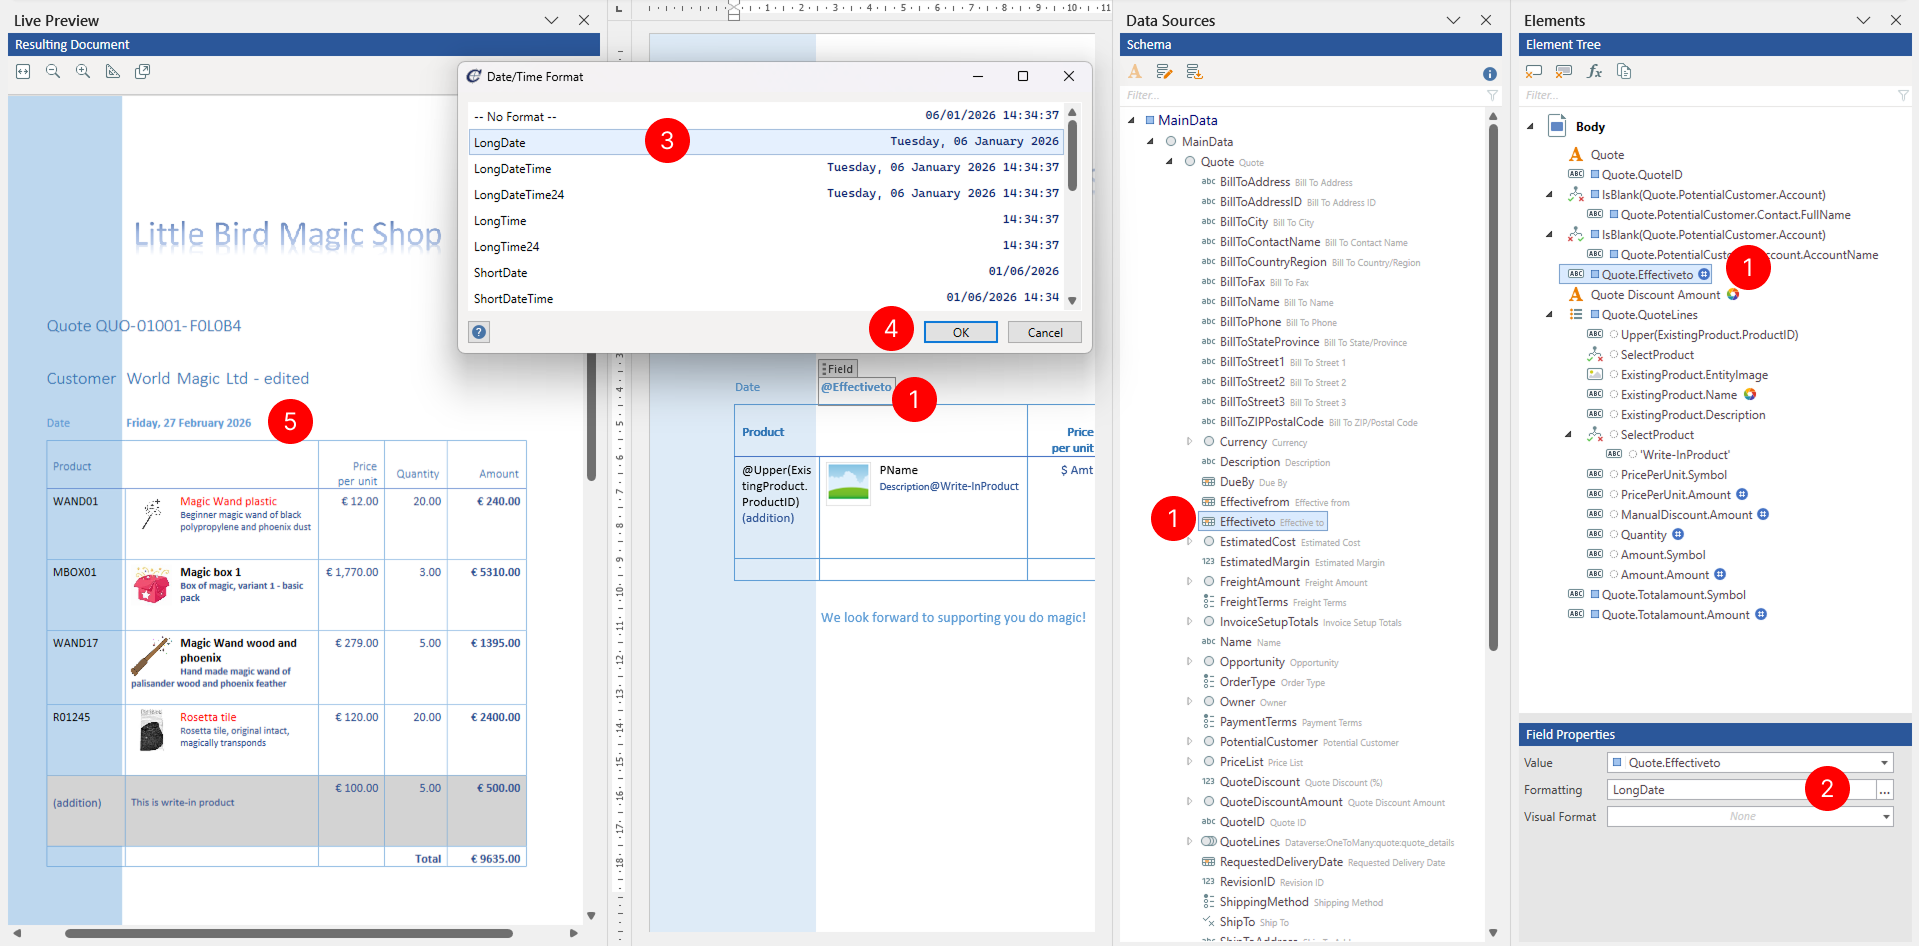
Task: Click the filter funnel icon in Elements panel
Action: pyautogui.click(x=1903, y=96)
